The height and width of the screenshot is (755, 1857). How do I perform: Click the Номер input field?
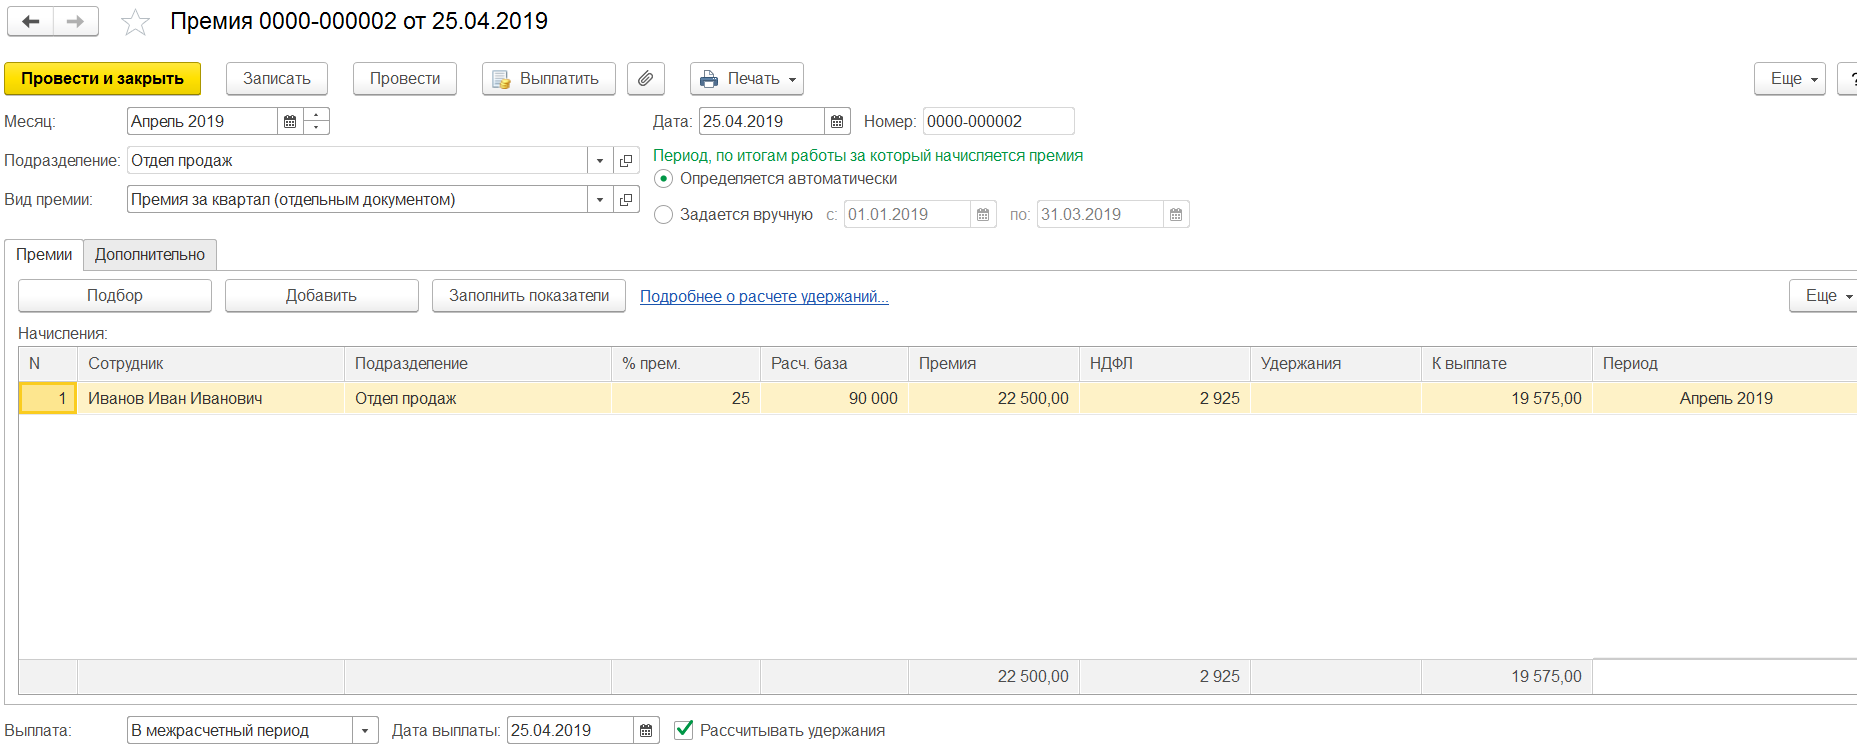997,122
